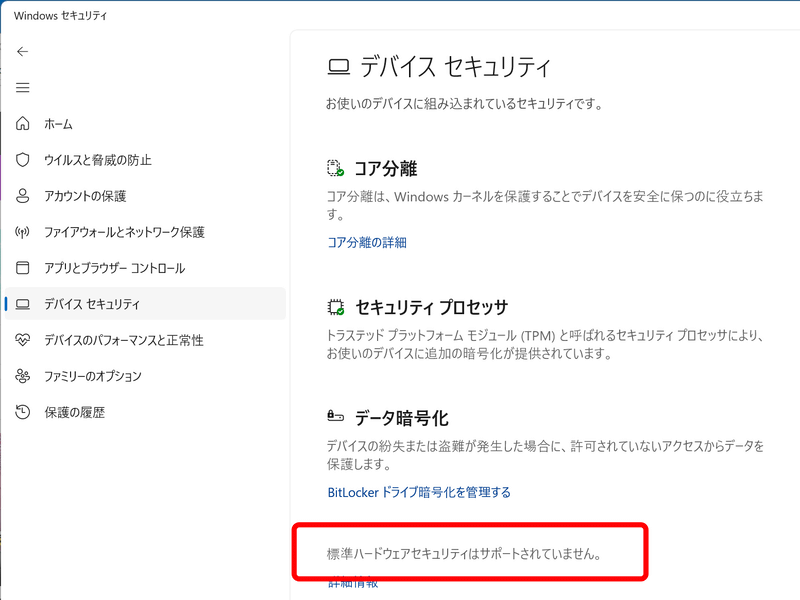Click the shield icon for virus protection
Screen dimensions: 800x600
[22, 160]
